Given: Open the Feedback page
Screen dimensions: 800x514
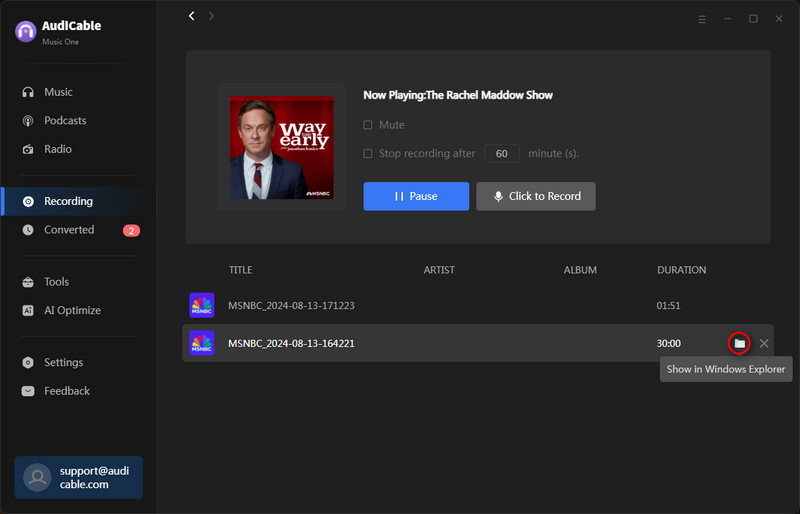Looking at the screenshot, I should coord(56,391).
